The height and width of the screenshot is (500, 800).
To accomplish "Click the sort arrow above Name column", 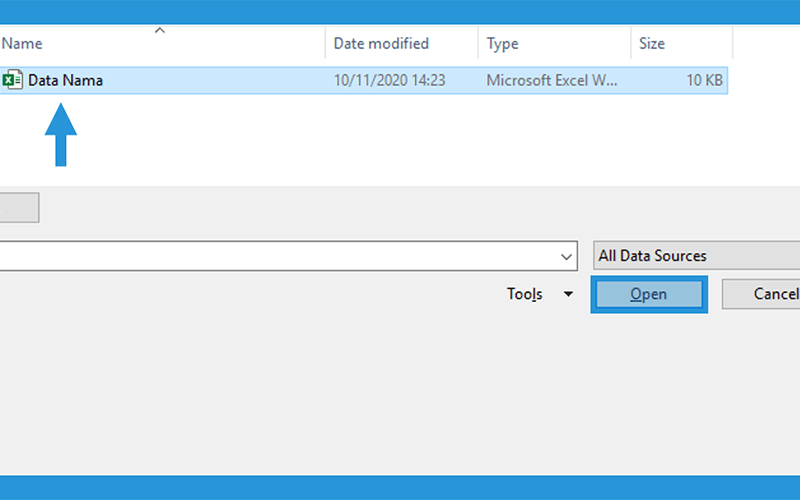I will tap(160, 31).
